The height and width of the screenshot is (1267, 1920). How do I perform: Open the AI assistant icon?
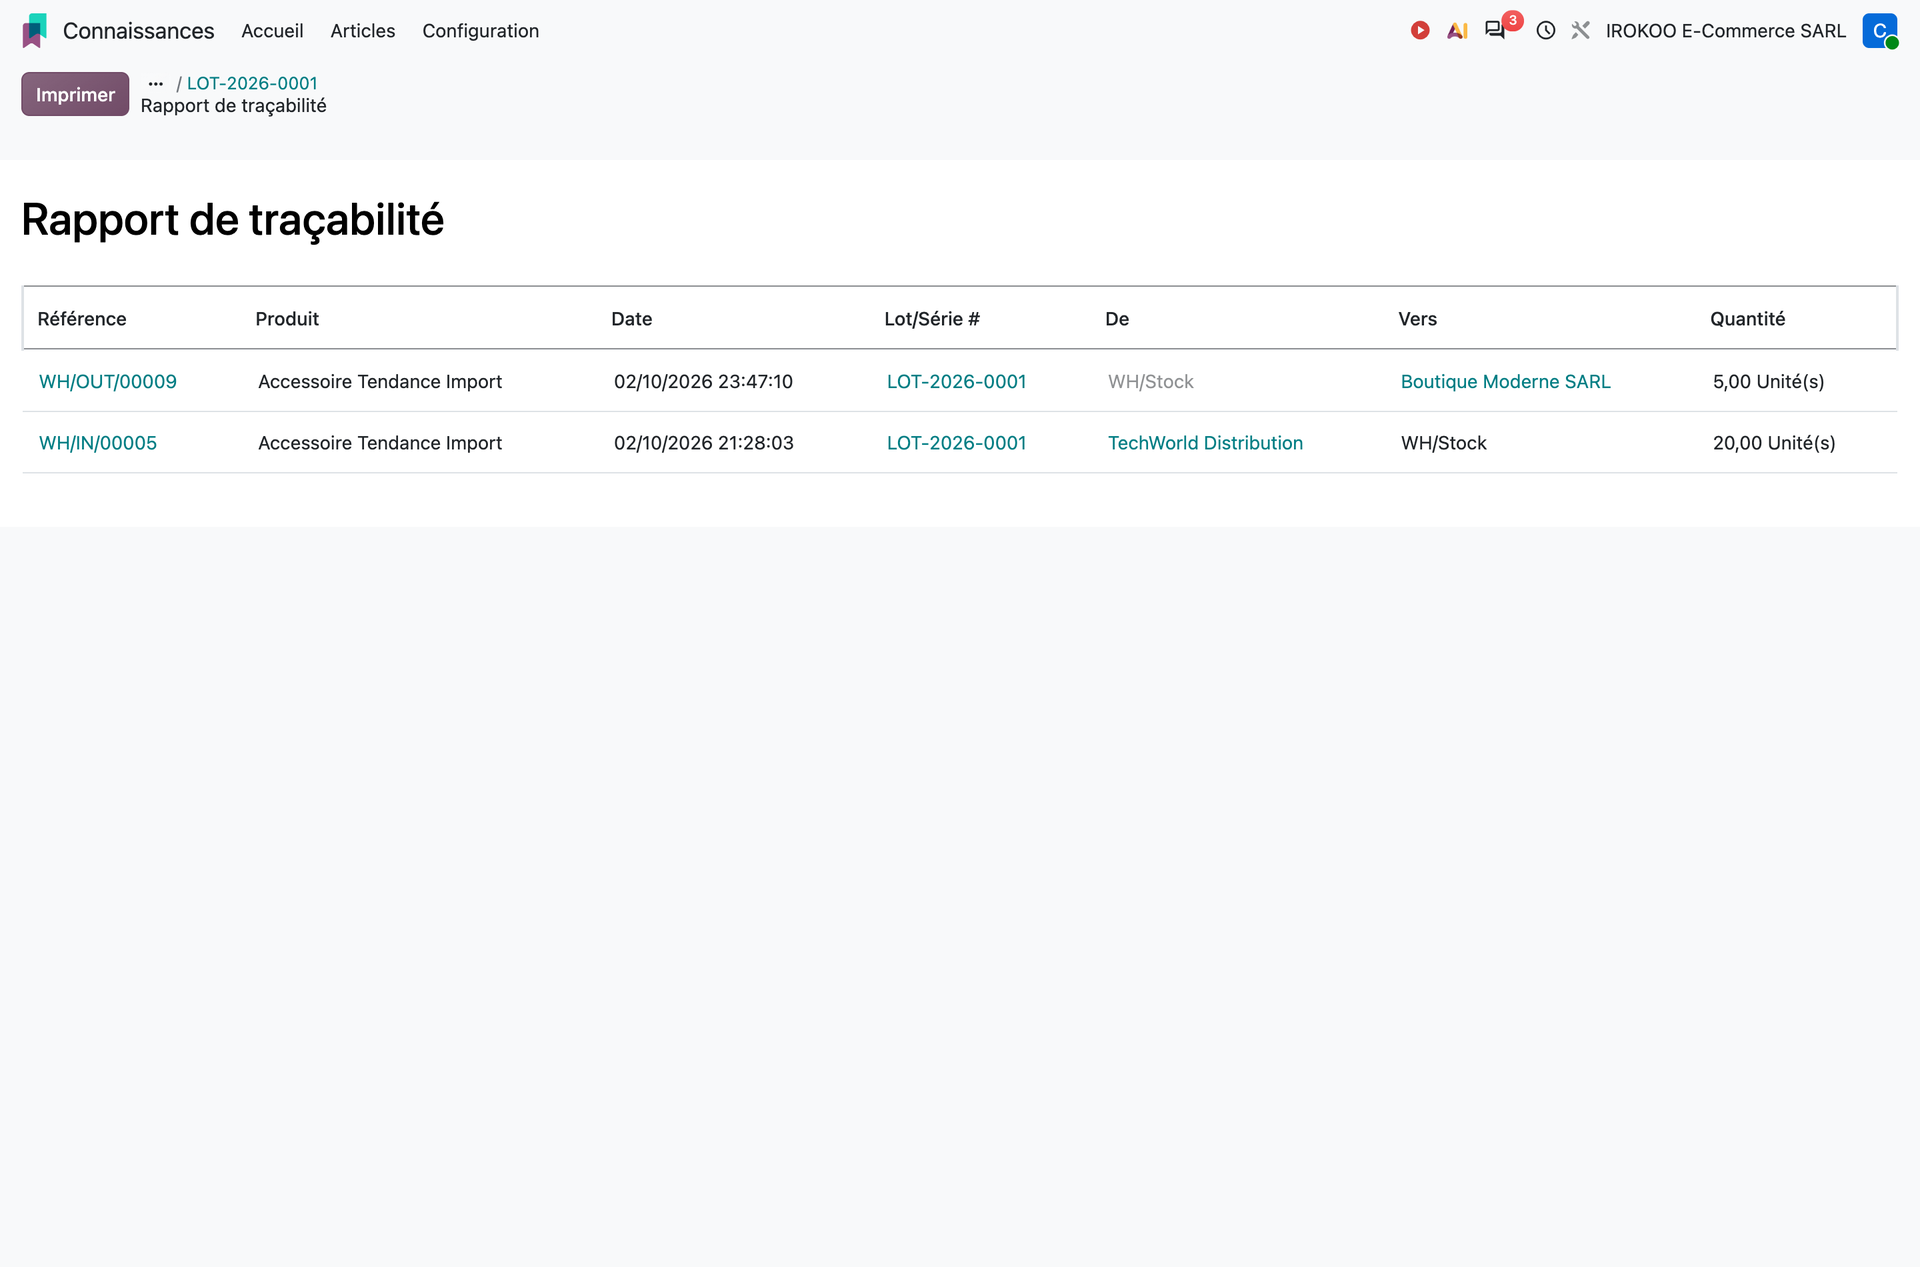point(1458,31)
